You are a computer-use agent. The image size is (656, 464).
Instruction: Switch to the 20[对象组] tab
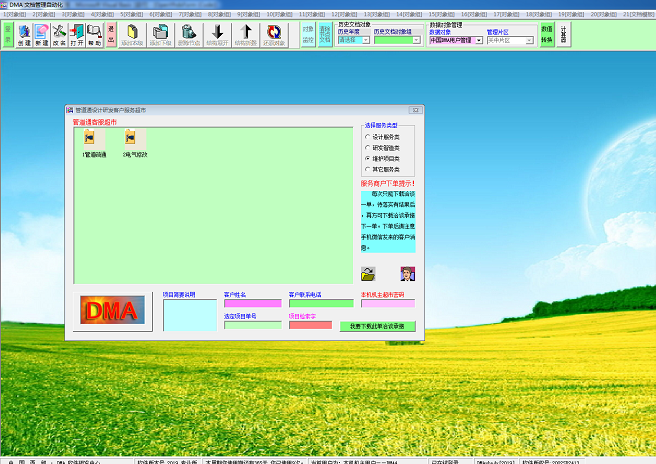[603, 14]
